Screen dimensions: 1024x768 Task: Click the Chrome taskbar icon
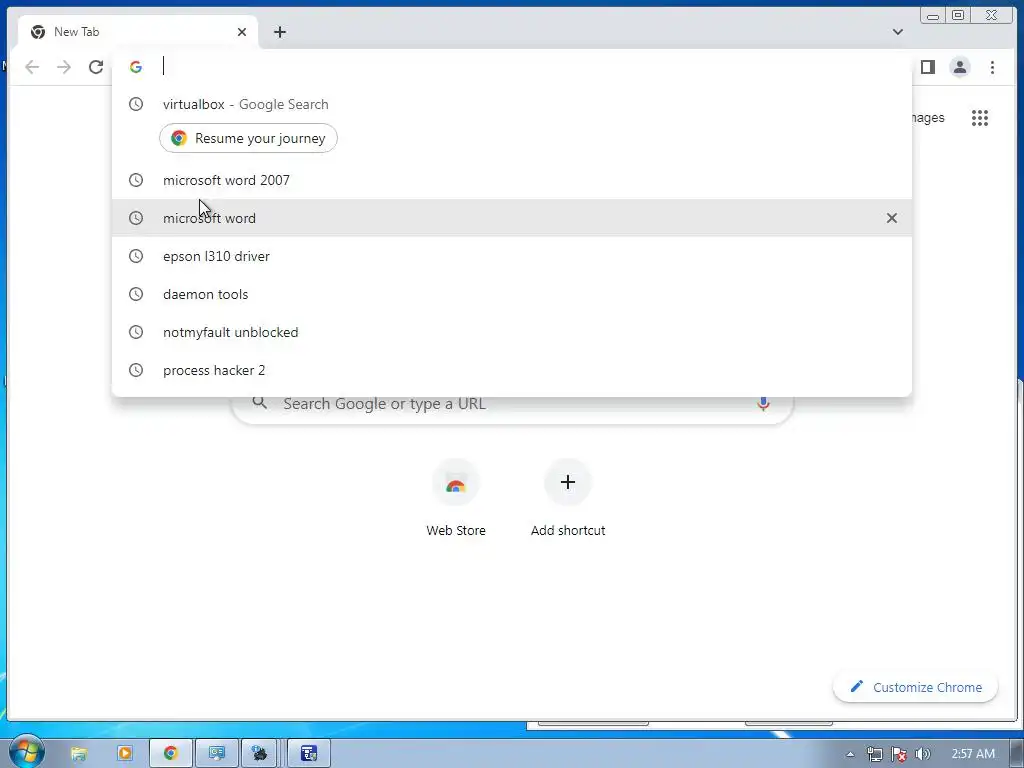(170, 754)
